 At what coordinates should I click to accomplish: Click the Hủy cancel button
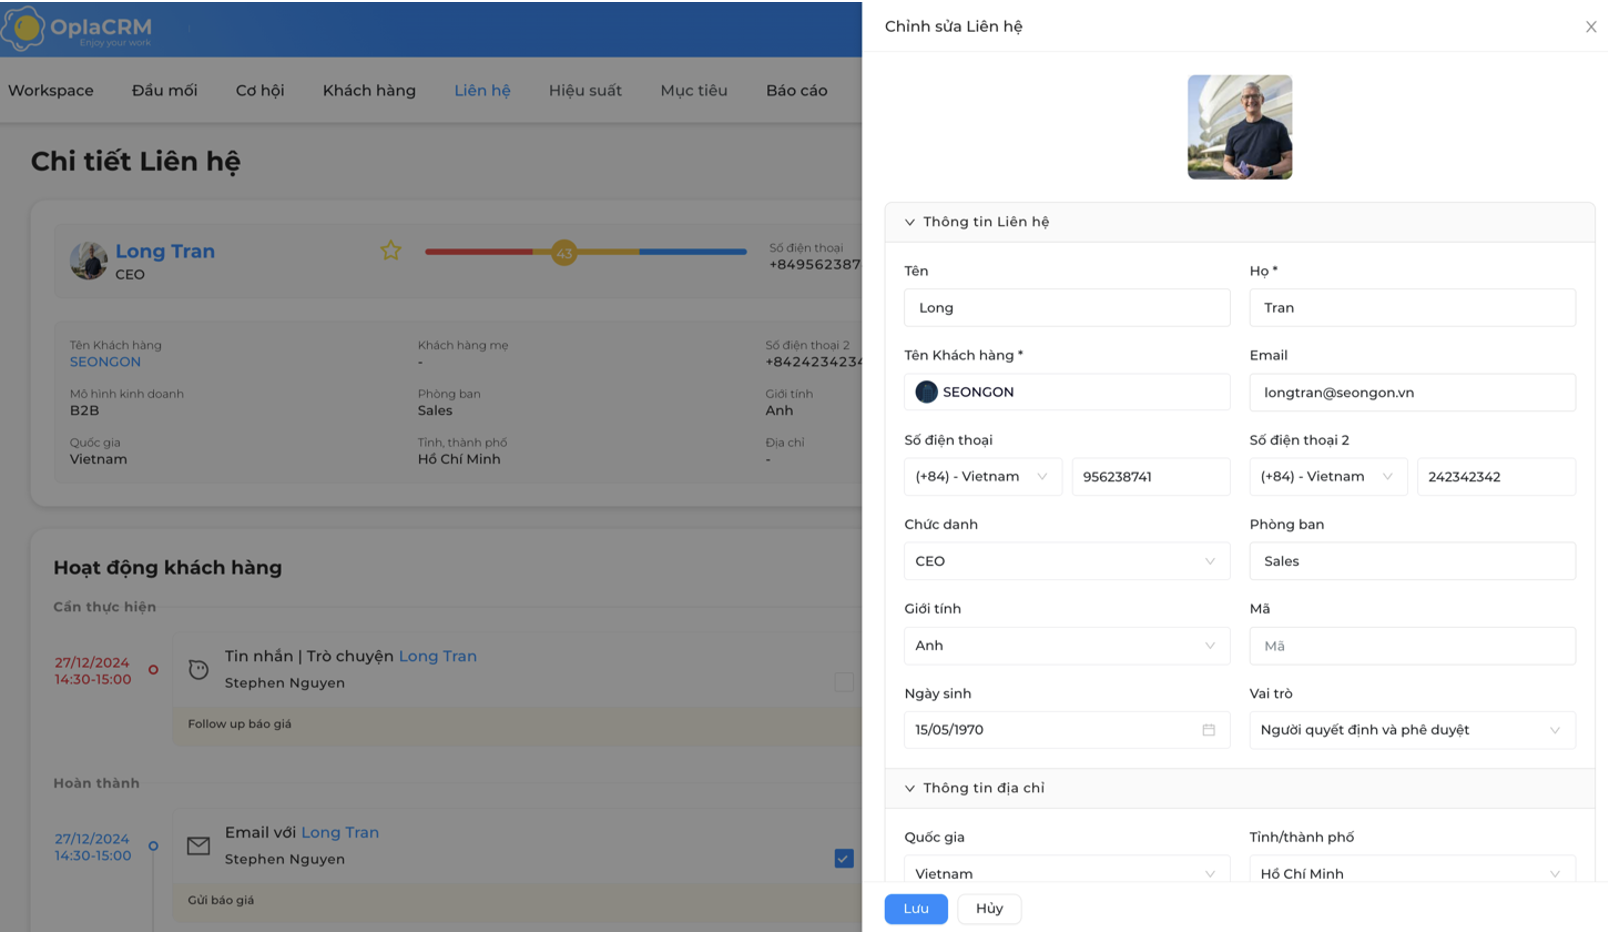pyautogui.click(x=989, y=909)
